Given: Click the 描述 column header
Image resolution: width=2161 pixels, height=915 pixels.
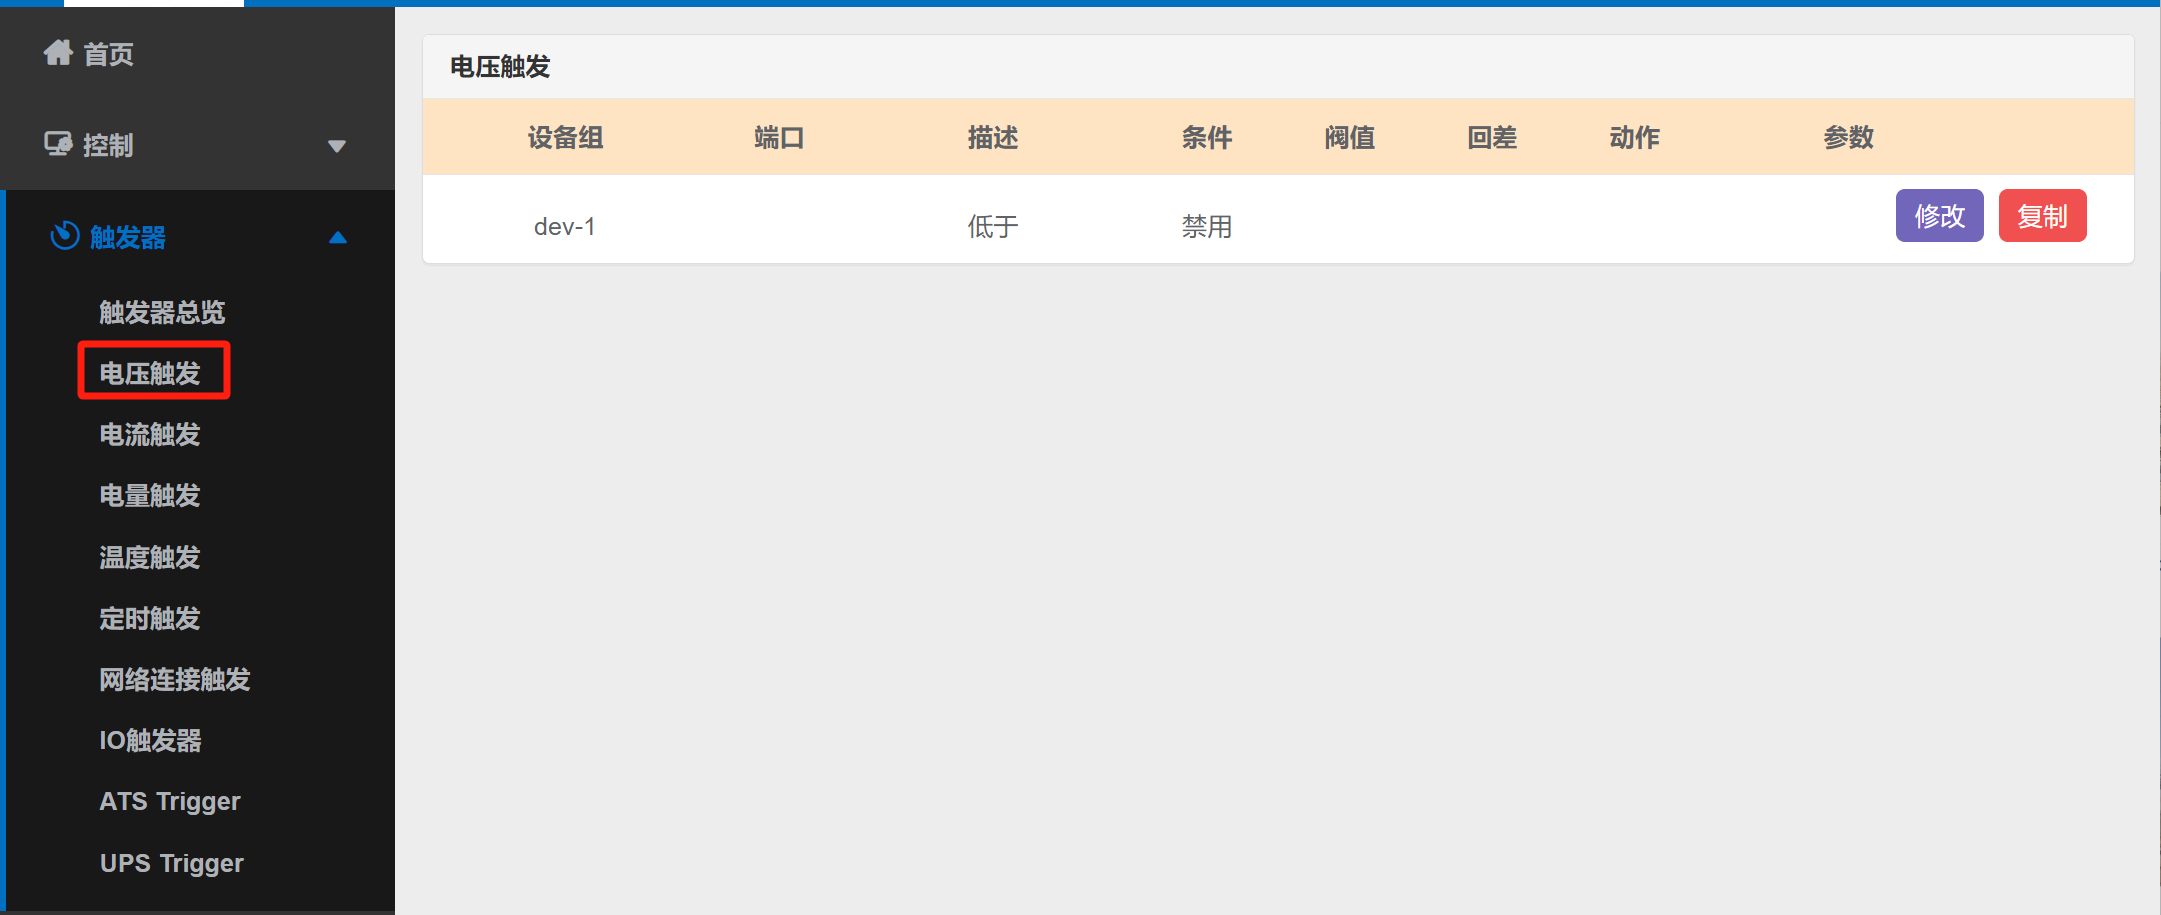Looking at the screenshot, I should coord(993,137).
